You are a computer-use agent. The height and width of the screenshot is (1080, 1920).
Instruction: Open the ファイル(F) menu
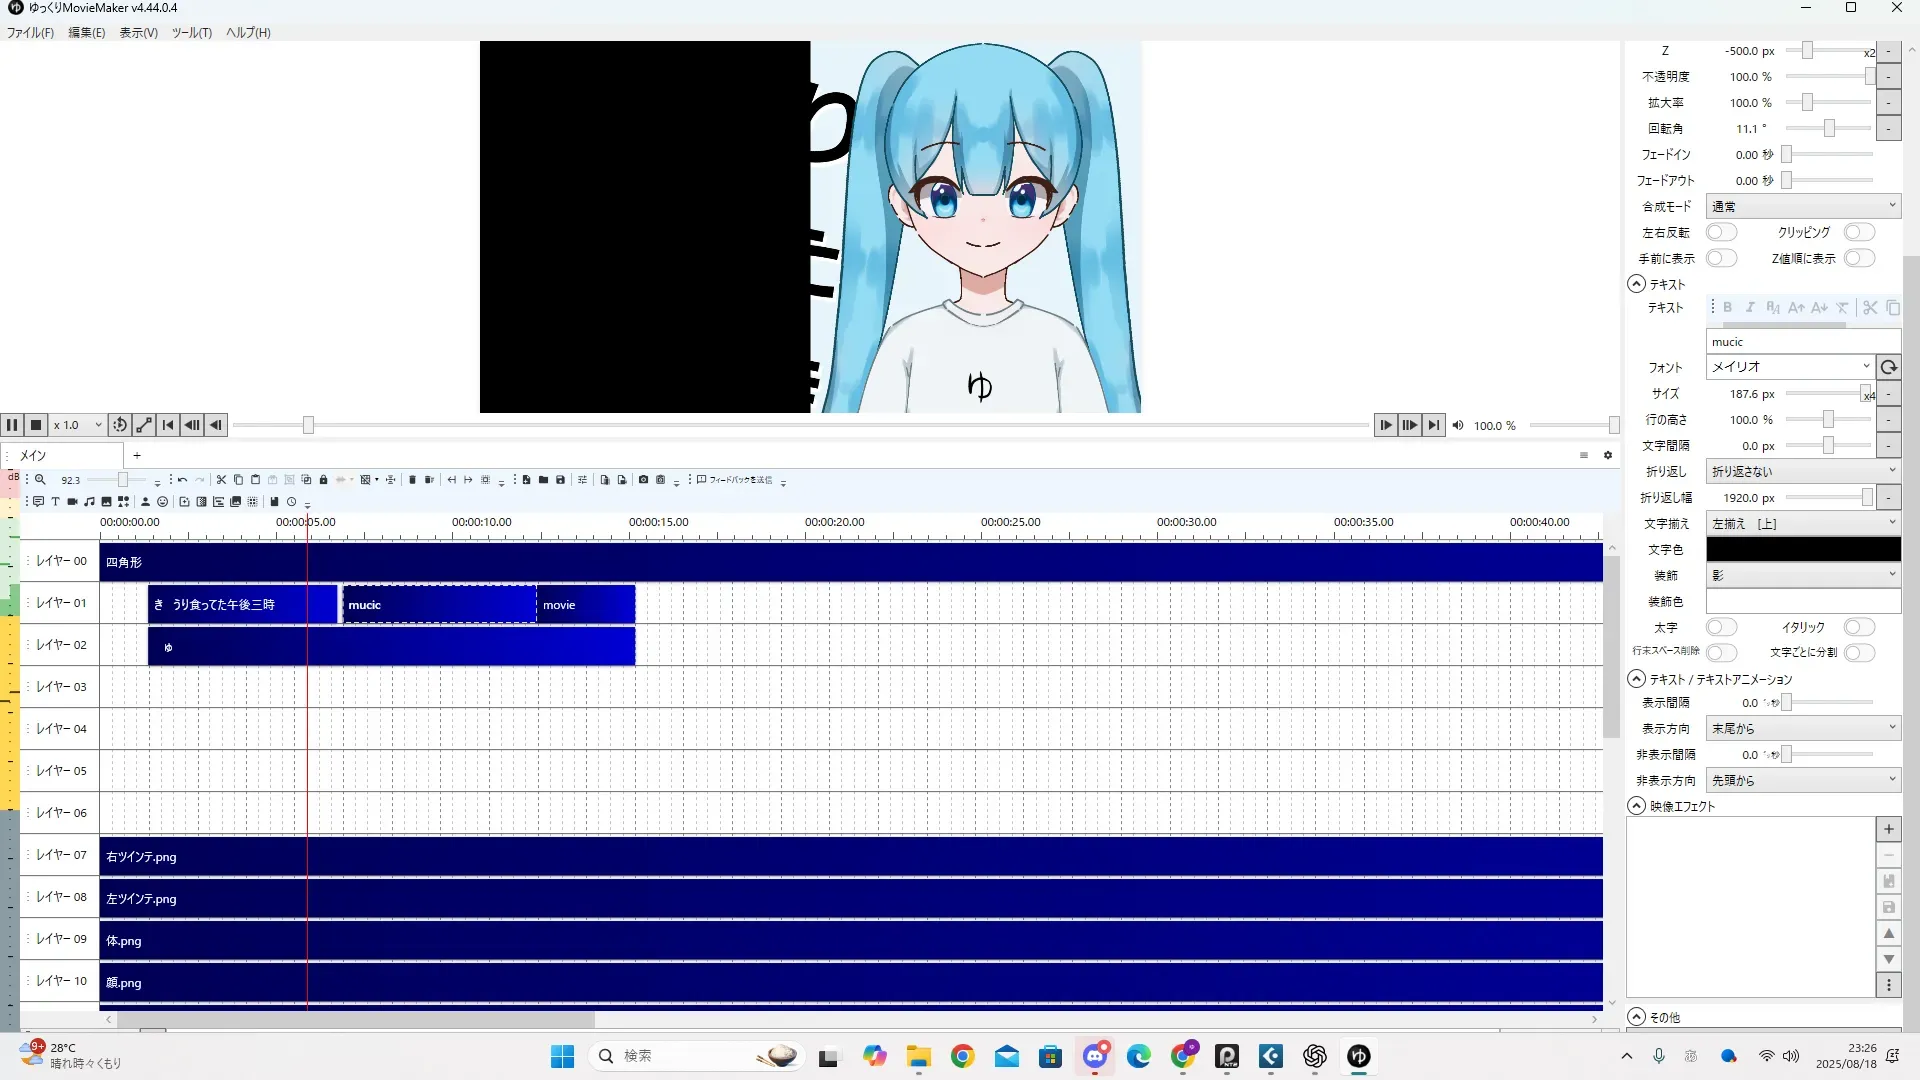(x=30, y=32)
